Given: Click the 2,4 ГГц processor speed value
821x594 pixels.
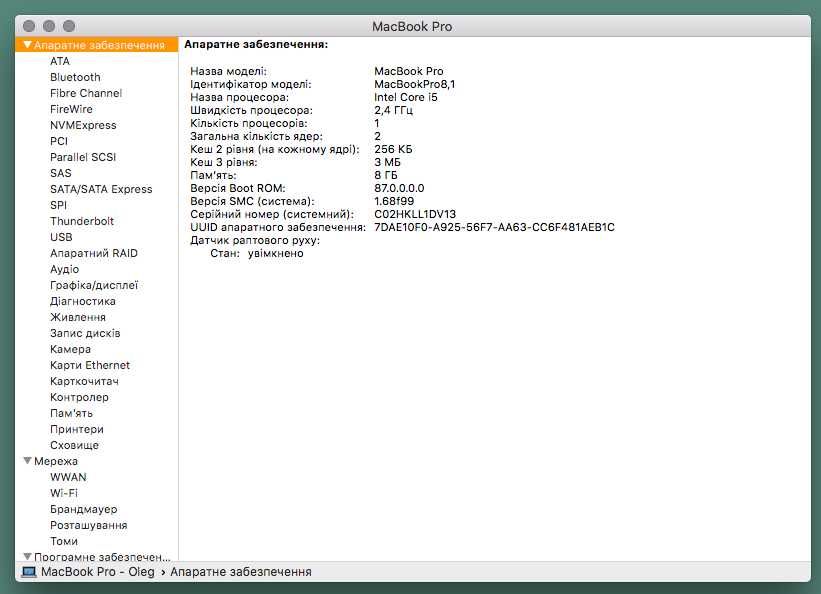Looking at the screenshot, I should click(x=393, y=110).
